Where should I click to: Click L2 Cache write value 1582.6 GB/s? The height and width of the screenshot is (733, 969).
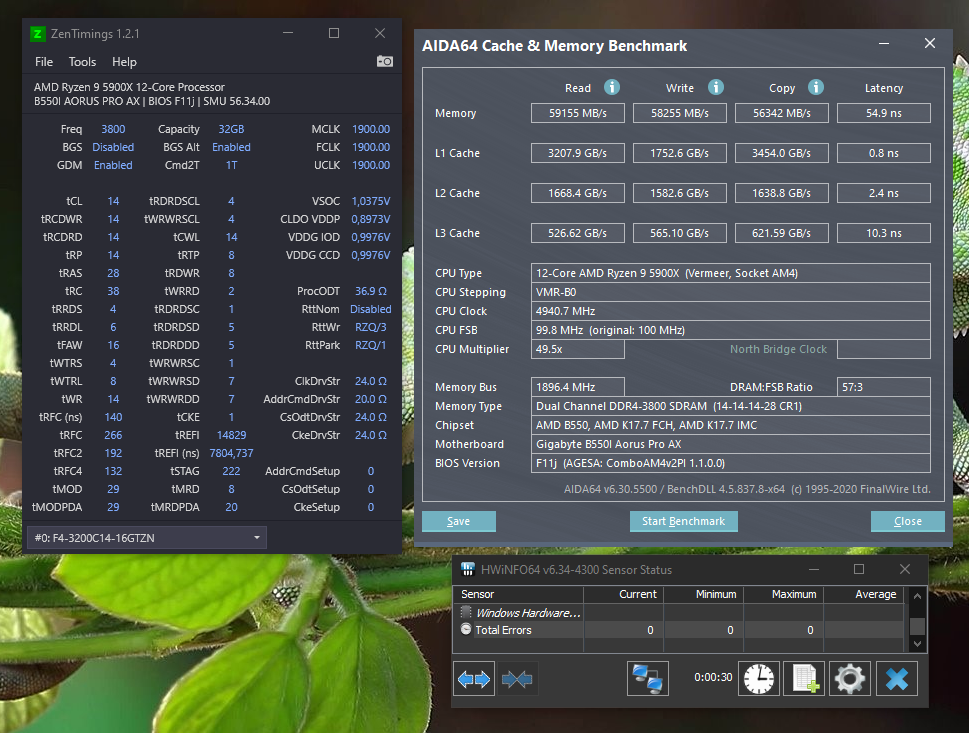tap(680, 193)
